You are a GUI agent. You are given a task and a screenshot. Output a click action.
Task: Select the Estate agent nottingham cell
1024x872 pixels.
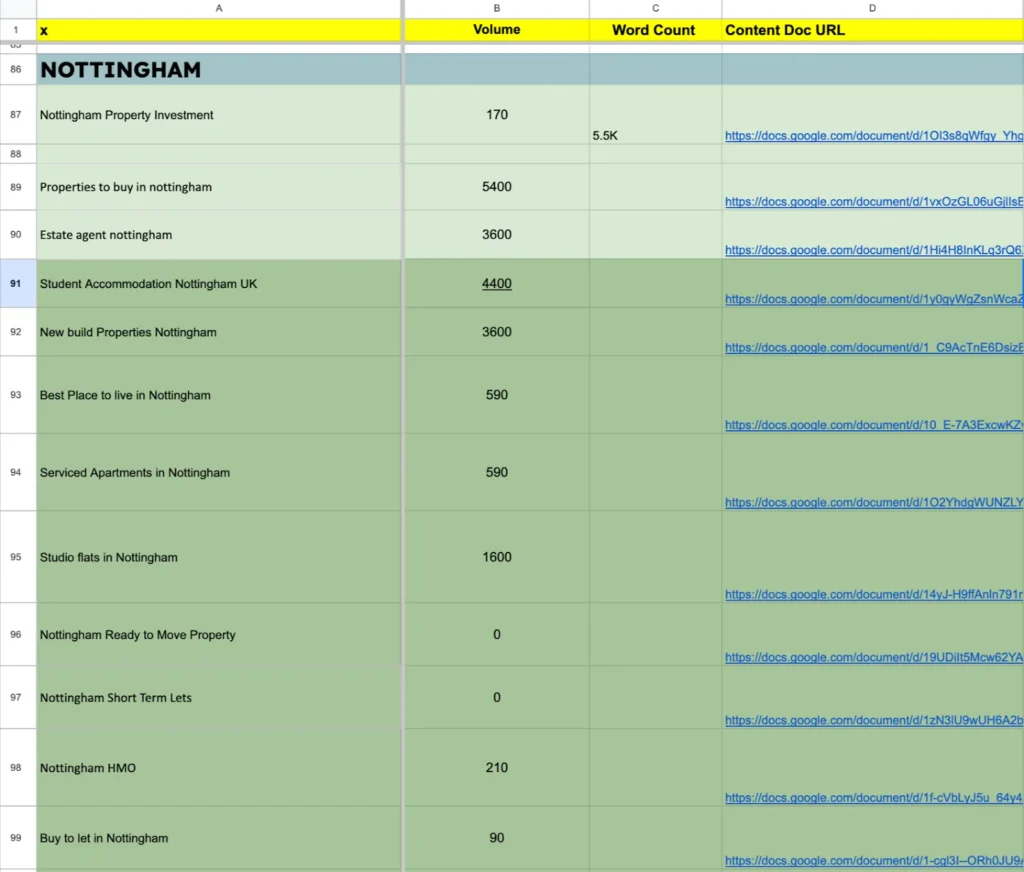point(219,234)
